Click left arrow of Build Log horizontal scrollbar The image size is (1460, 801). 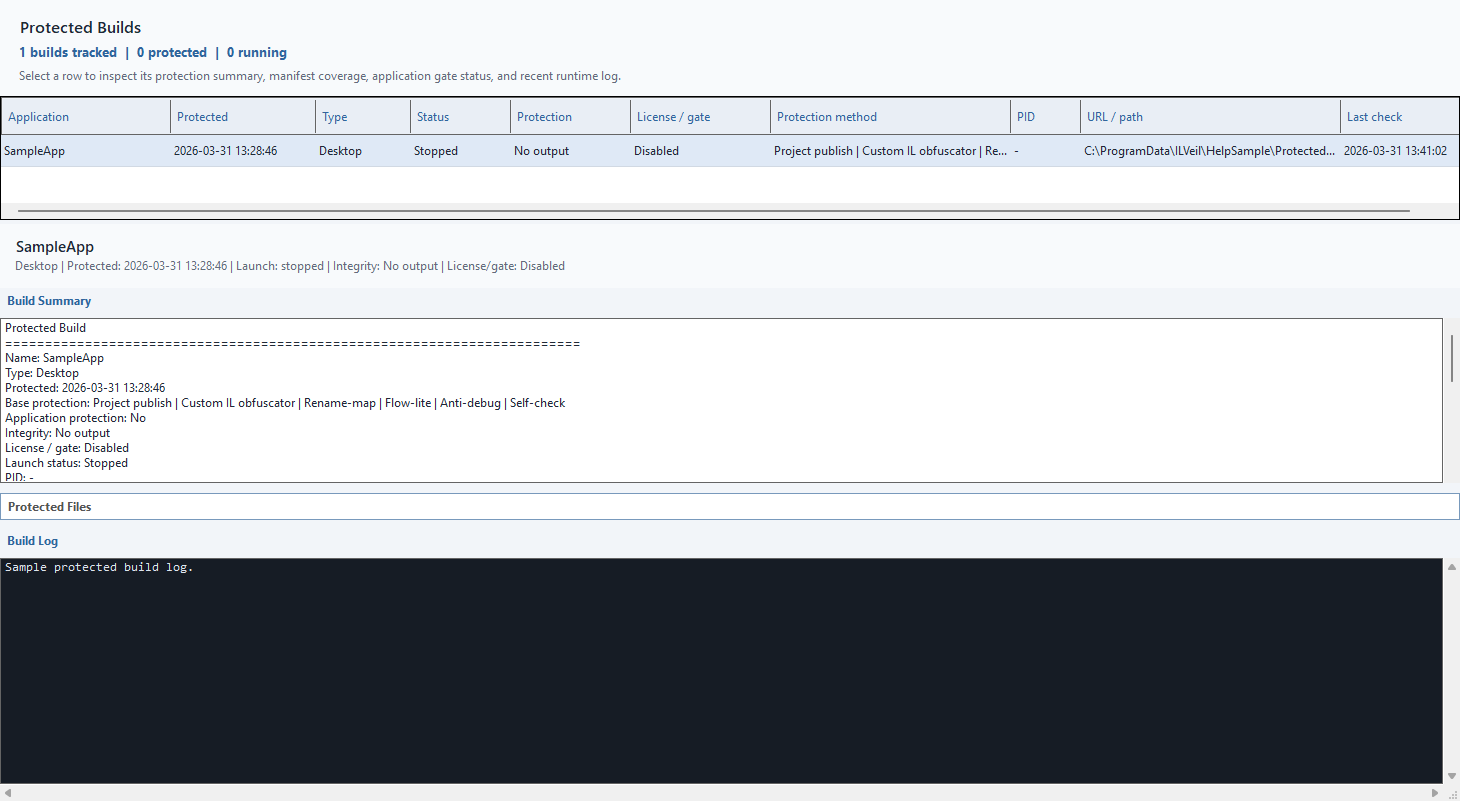pos(8,792)
